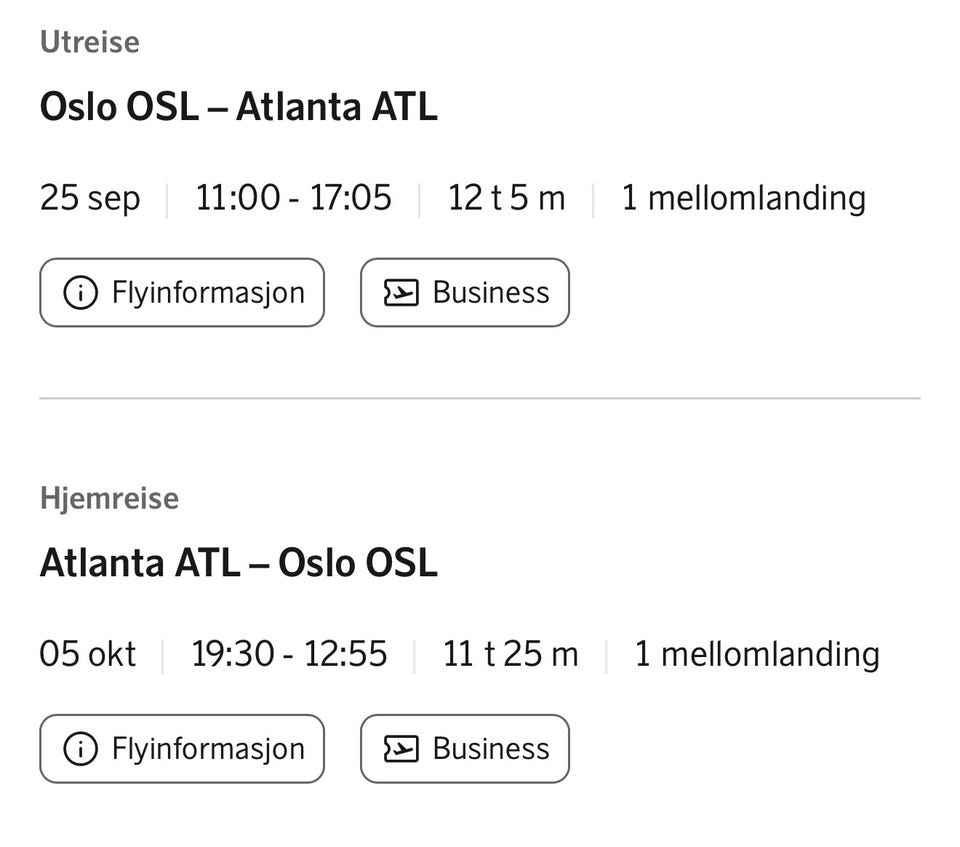Viewport: 960px width, 847px height.
Task: Click the 11 t 25 m duration
Action: pyautogui.click(x=511, y=653)
